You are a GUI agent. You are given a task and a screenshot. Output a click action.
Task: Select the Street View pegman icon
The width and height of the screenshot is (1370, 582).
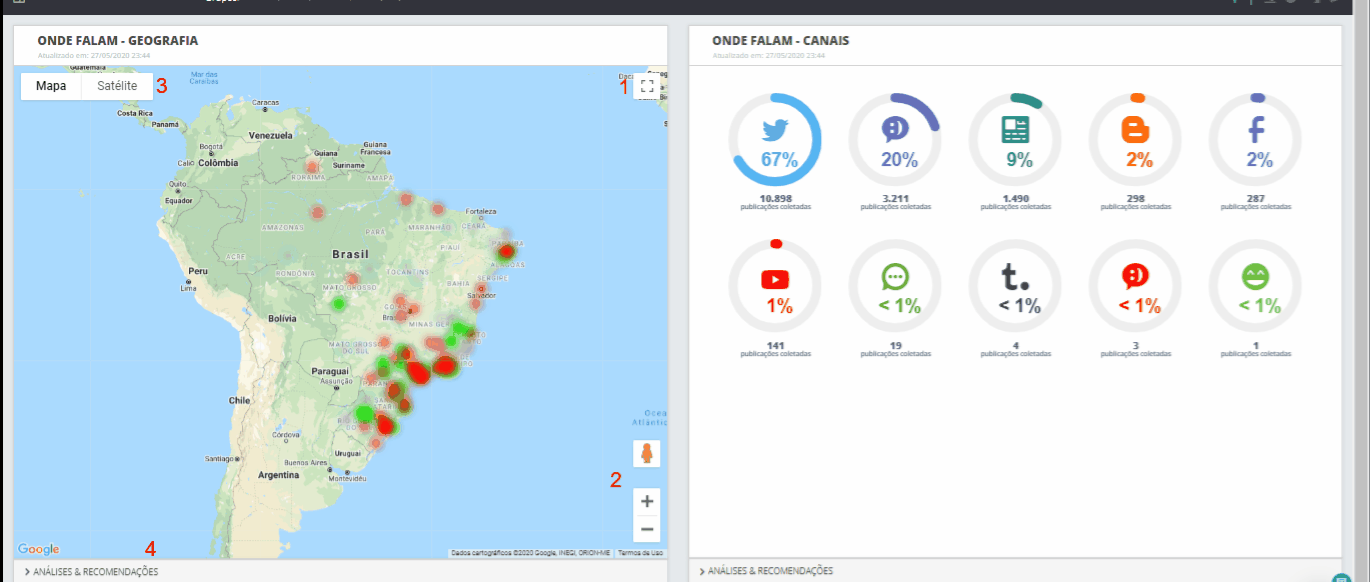pyautogui.click(x=647, y=454)
